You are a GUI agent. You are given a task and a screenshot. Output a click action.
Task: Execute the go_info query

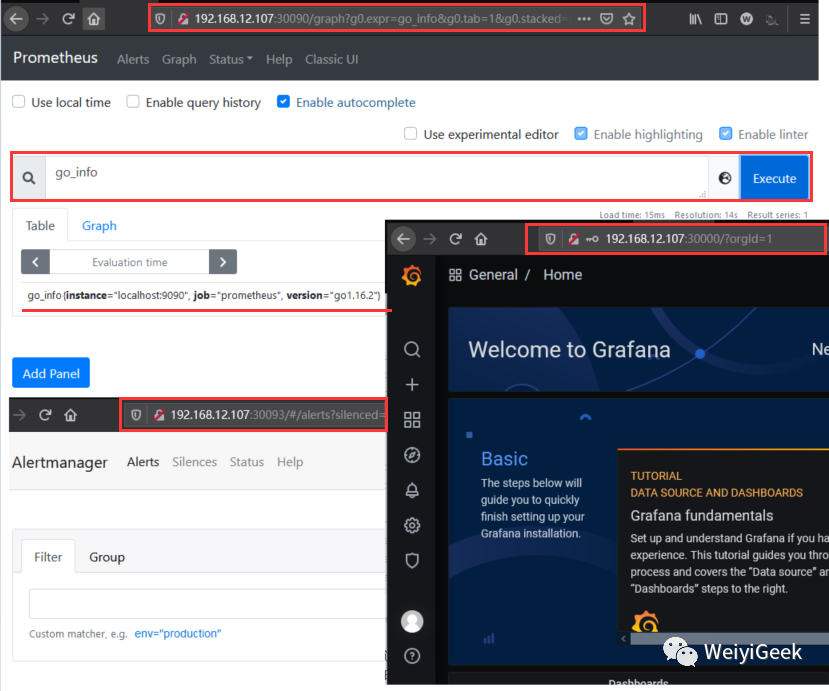774,178
